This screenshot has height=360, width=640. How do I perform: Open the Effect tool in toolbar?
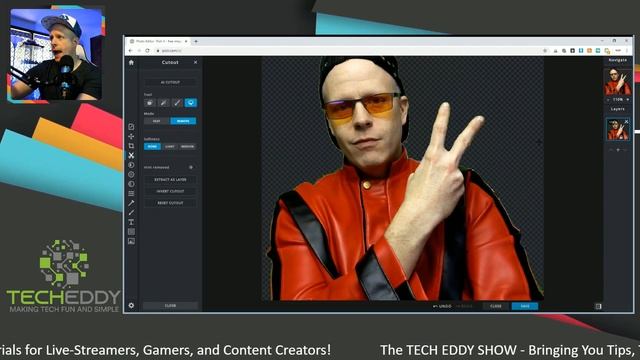[x=131, y=184]
